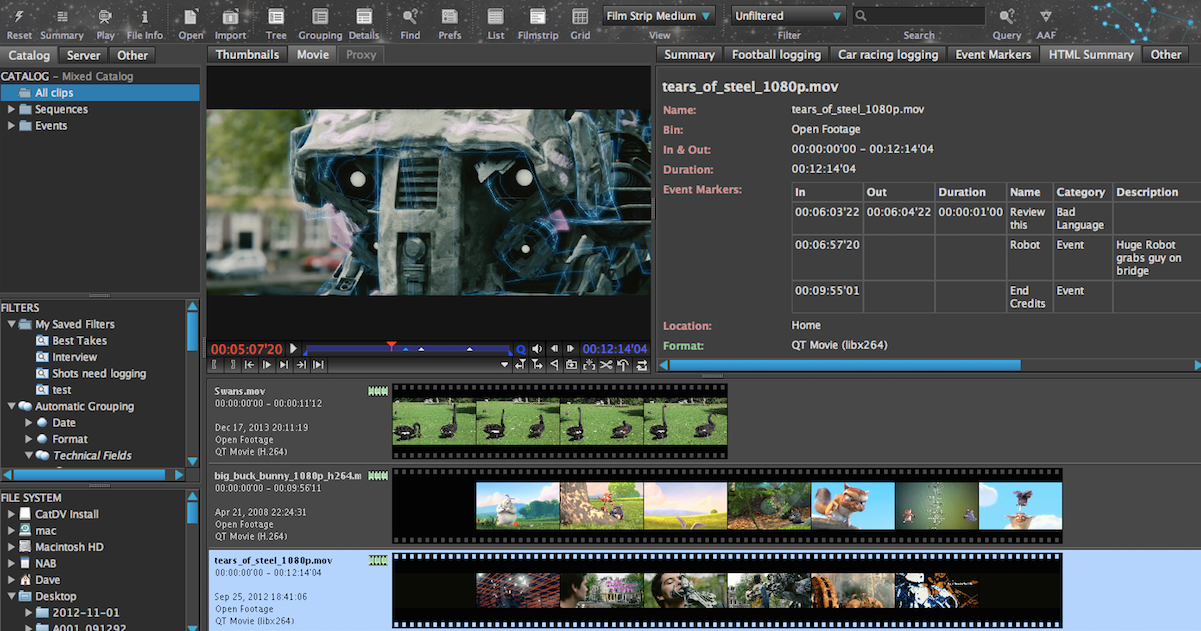Expand the Macintosh HD drive
1201x631 pixels.
(x=11, y=547)
